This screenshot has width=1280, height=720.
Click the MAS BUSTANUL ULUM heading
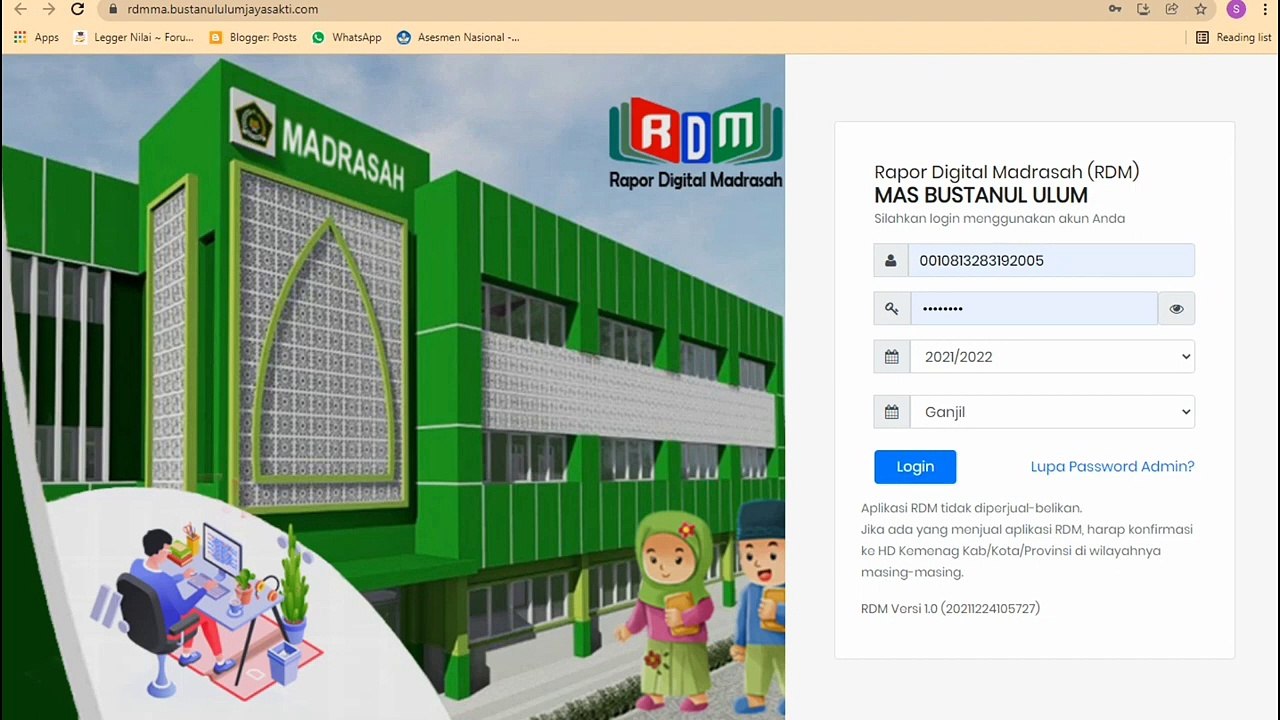click(x=981, y=195)
